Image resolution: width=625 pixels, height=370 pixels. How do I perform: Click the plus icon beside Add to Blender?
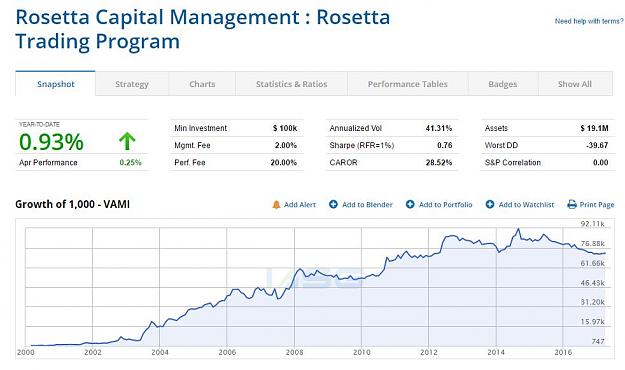pyautogui.click(x=333, y=204)
